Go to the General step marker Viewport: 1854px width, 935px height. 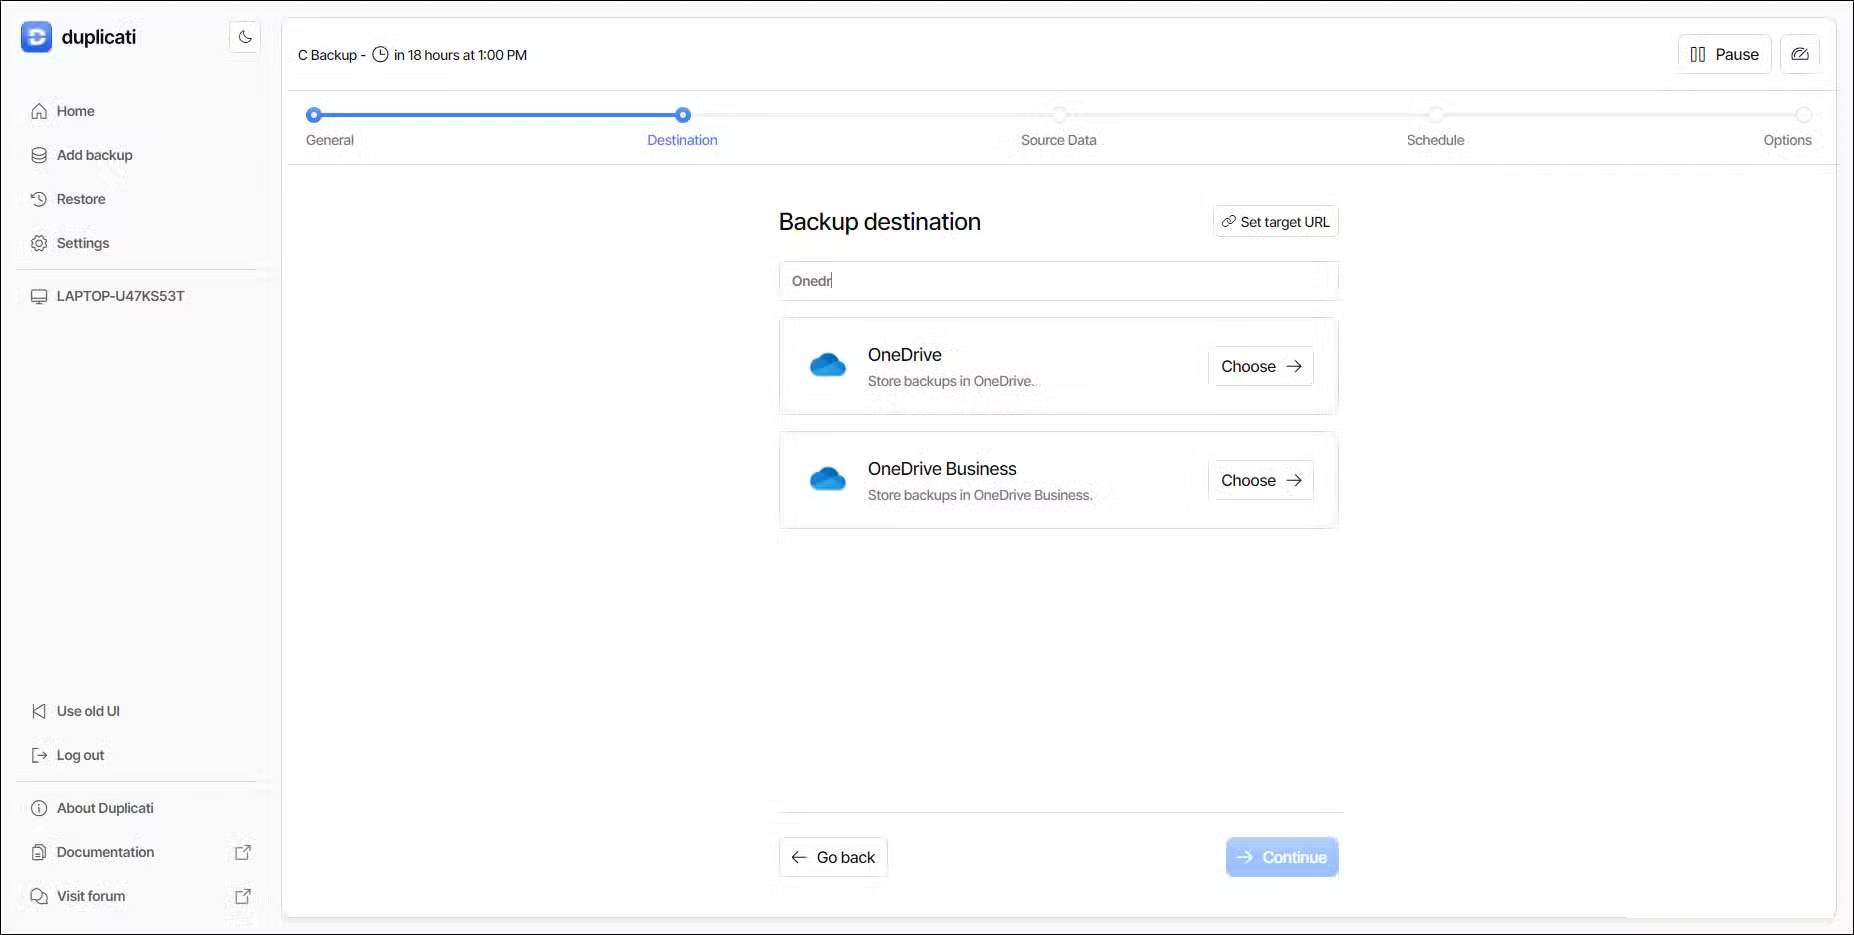pos(314,115)
